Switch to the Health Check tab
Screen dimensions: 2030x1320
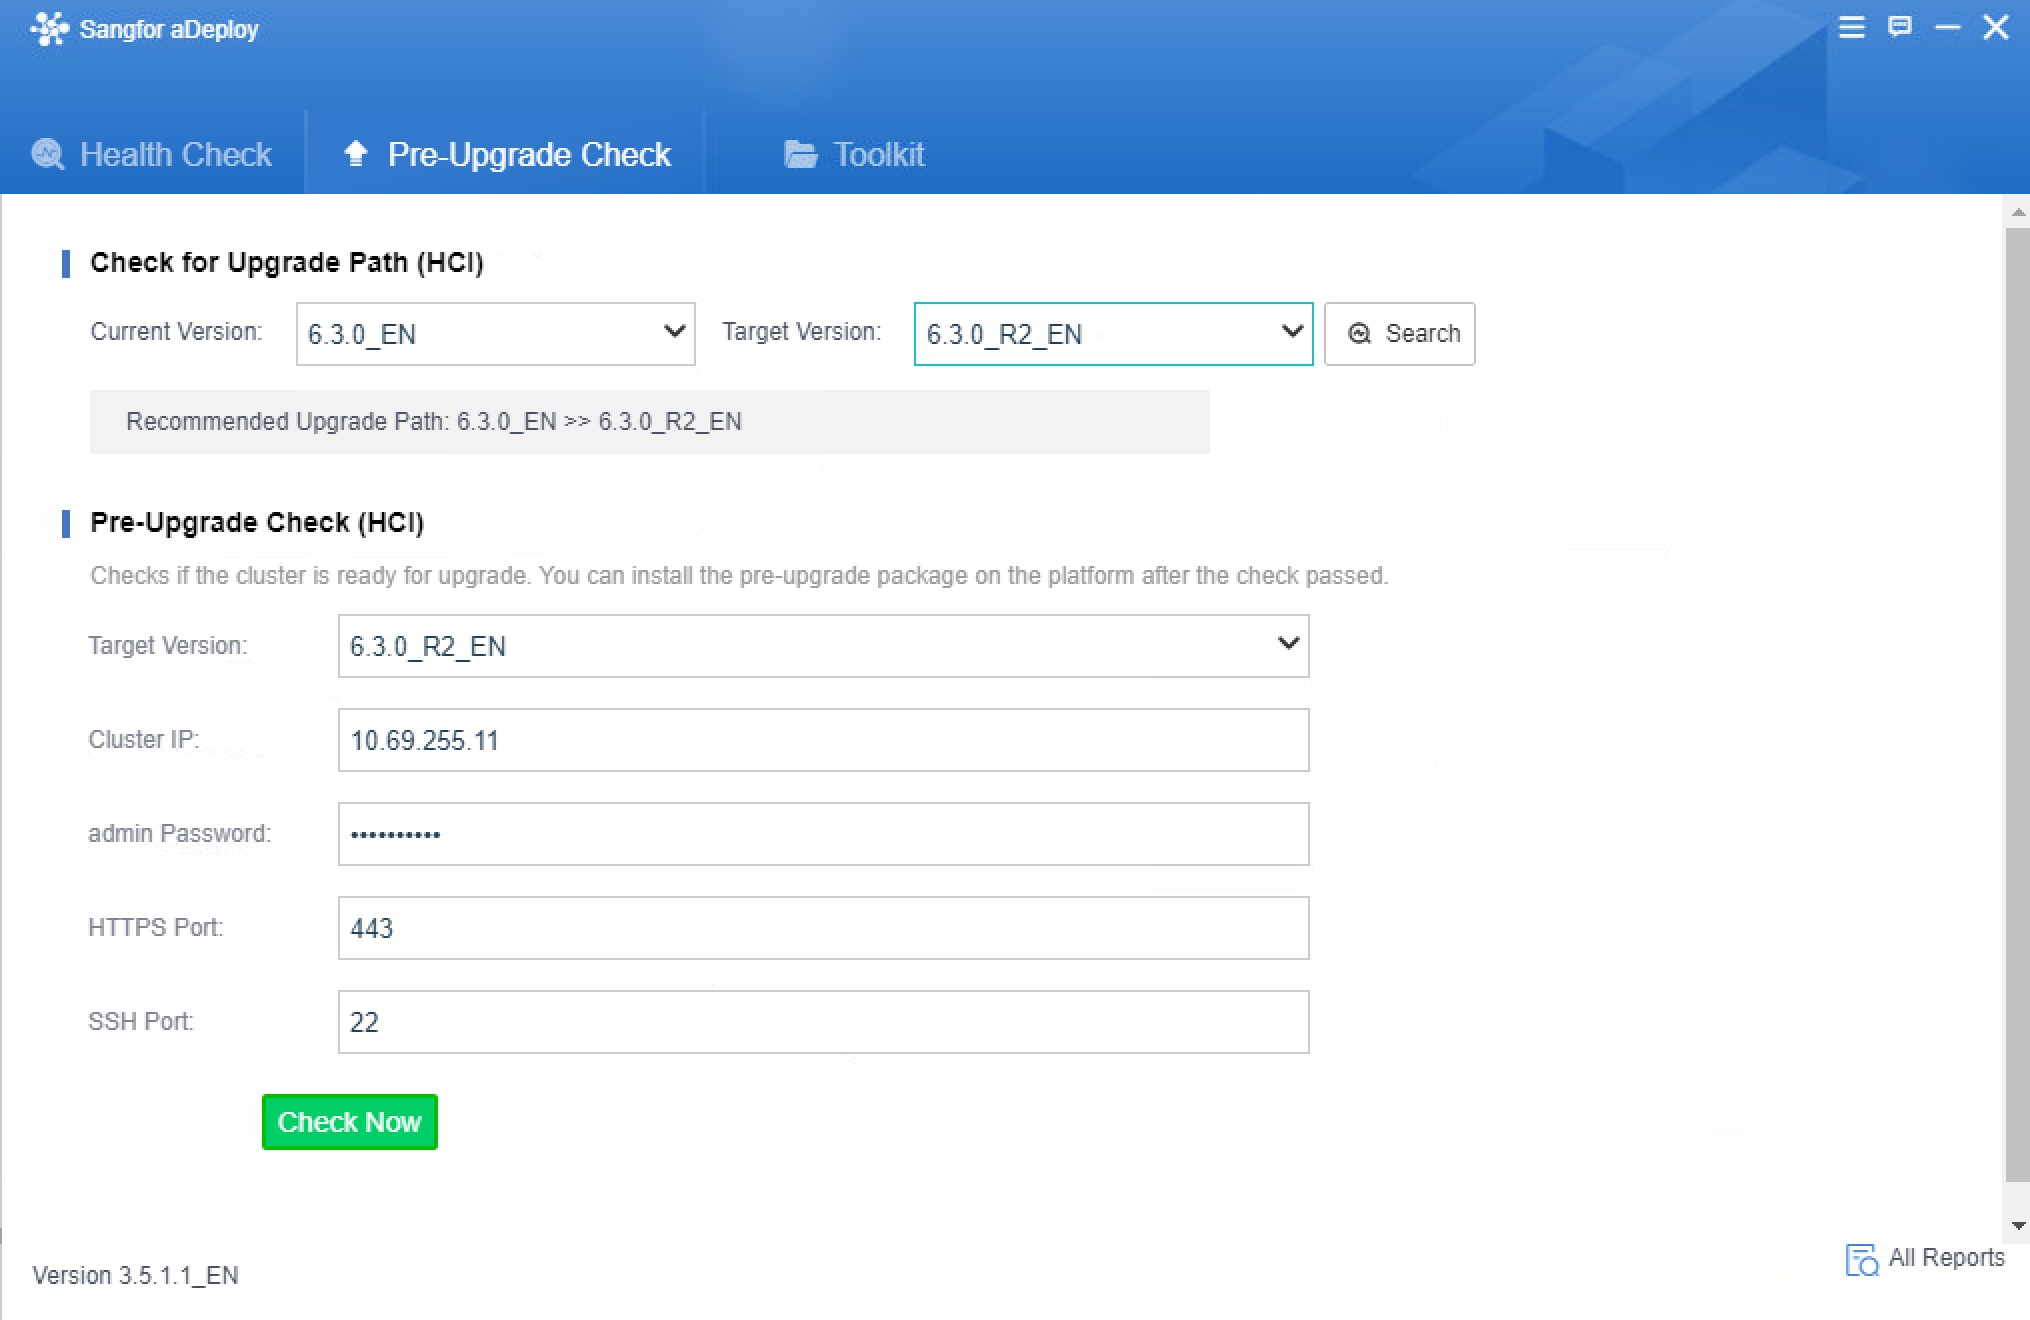pyautogui.click(x=152, y=154)
